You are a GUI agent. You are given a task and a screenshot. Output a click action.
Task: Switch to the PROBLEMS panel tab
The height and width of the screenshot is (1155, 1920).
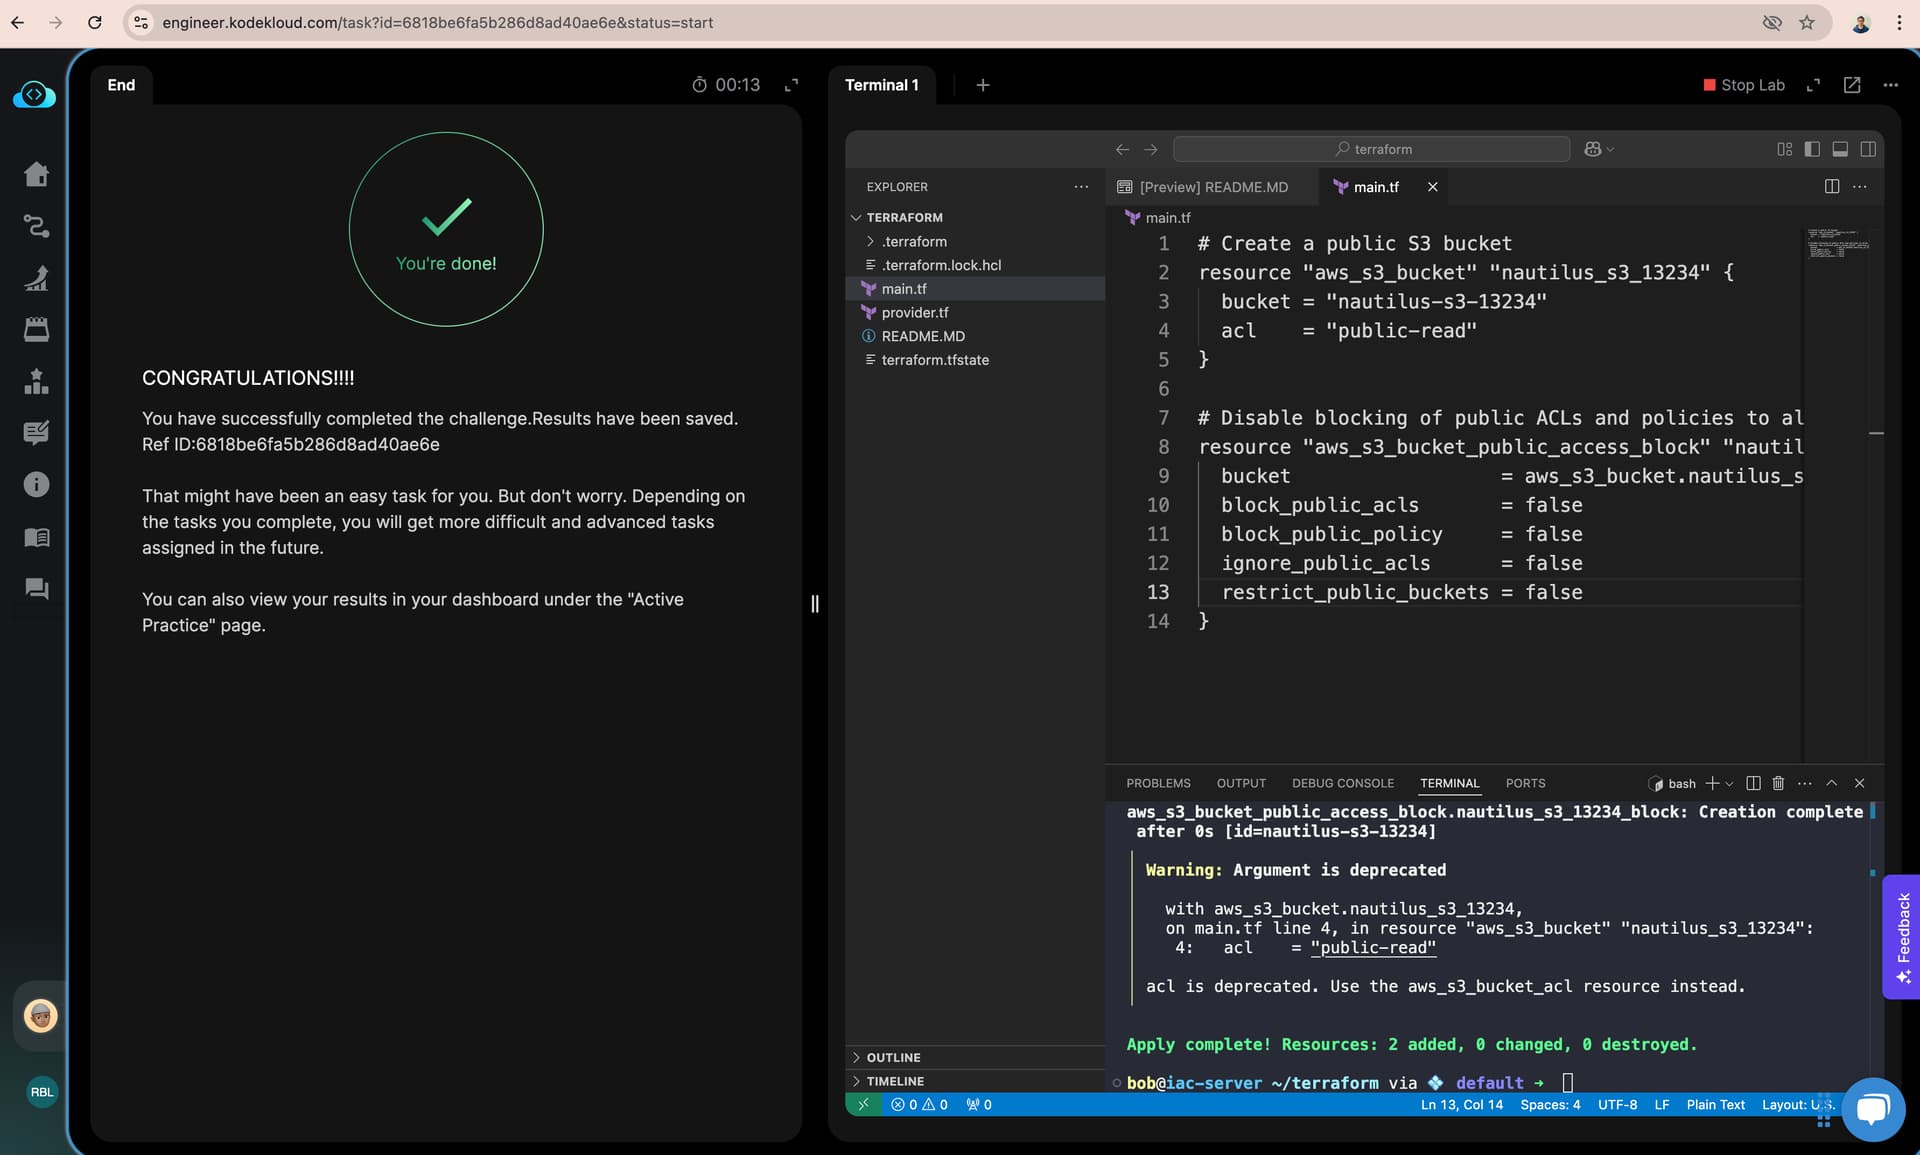click(x=1158, y=783)
